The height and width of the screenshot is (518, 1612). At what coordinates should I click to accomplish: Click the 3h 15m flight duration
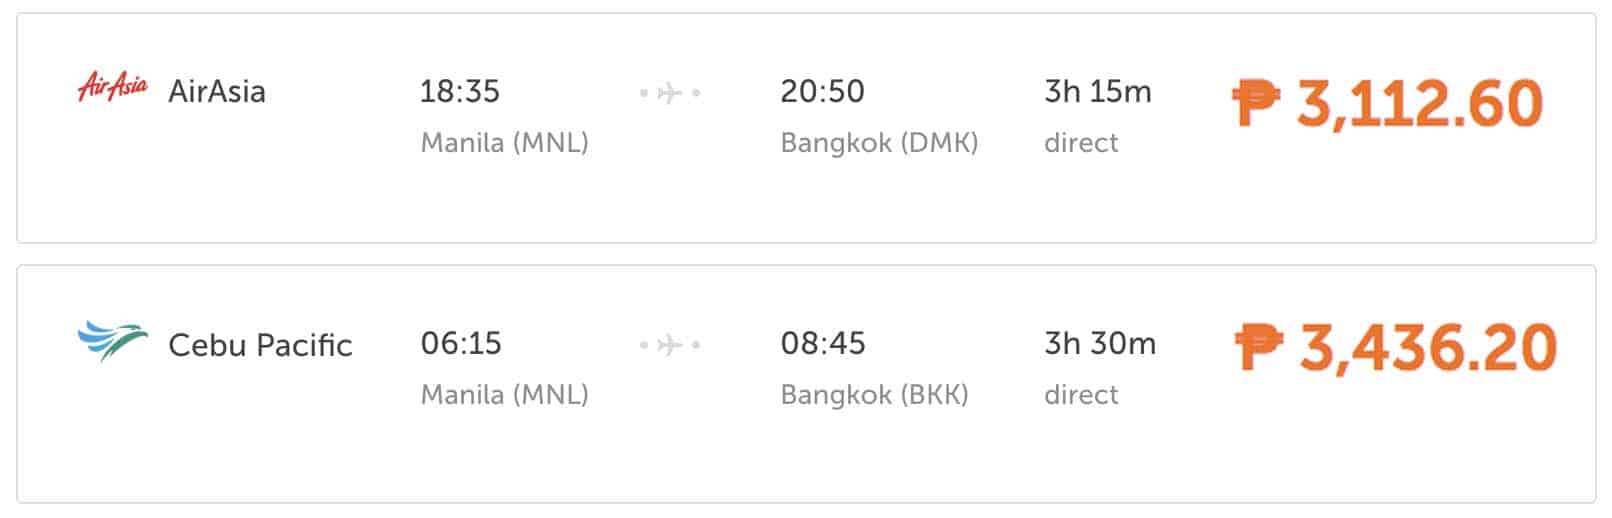(x=1098, y=91)
